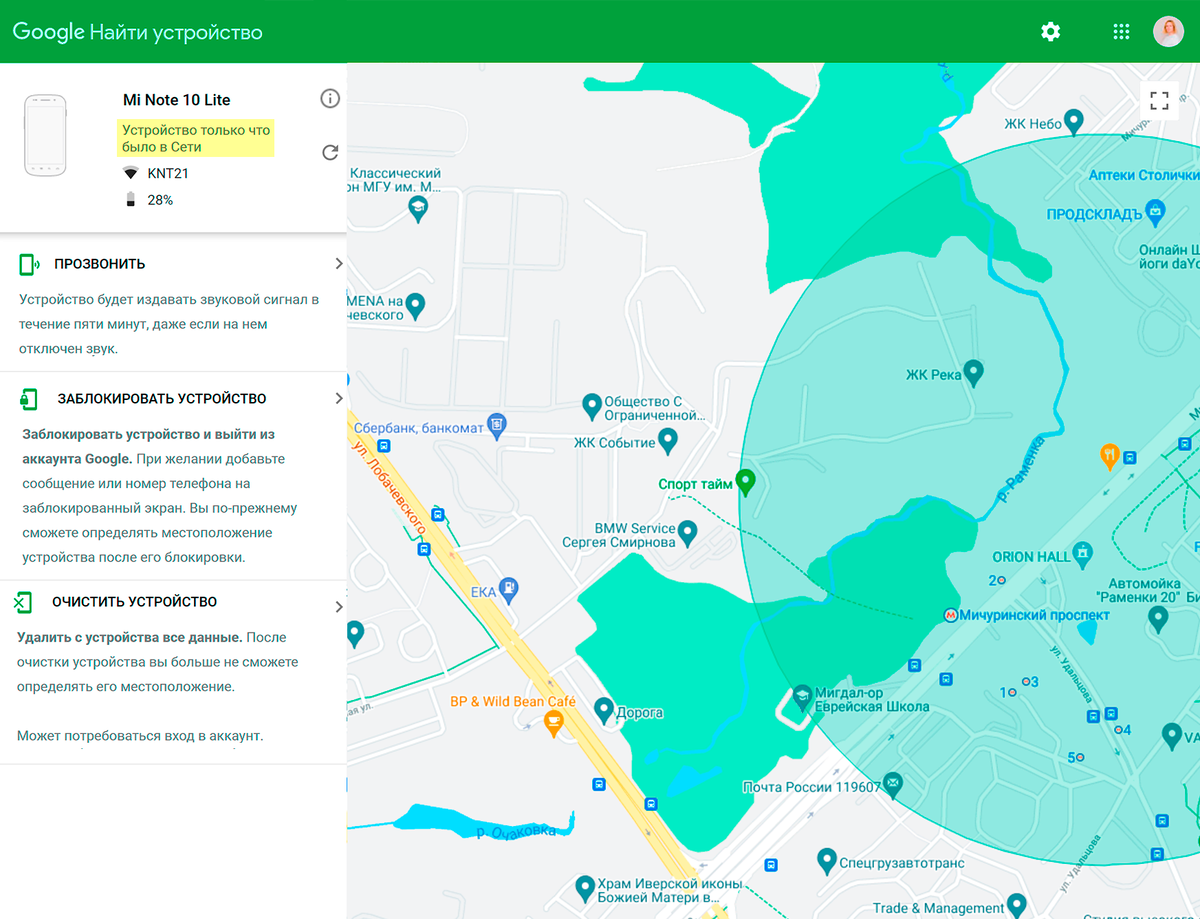Click the ring device phone icon
This screenshot has width=1200, height=919.
pyautogui.click(x=30, y=264)
